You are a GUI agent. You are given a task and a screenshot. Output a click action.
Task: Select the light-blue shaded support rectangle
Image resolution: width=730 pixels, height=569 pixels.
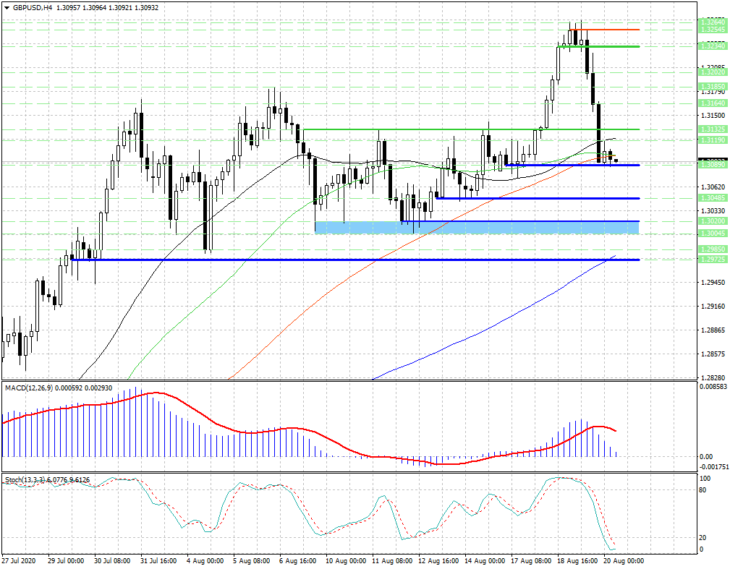pos(477,228)
